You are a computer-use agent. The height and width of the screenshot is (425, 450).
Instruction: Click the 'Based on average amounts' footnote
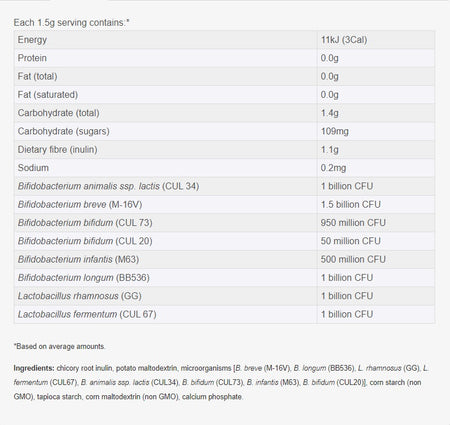pyautogui.click(x=60, y=346)
